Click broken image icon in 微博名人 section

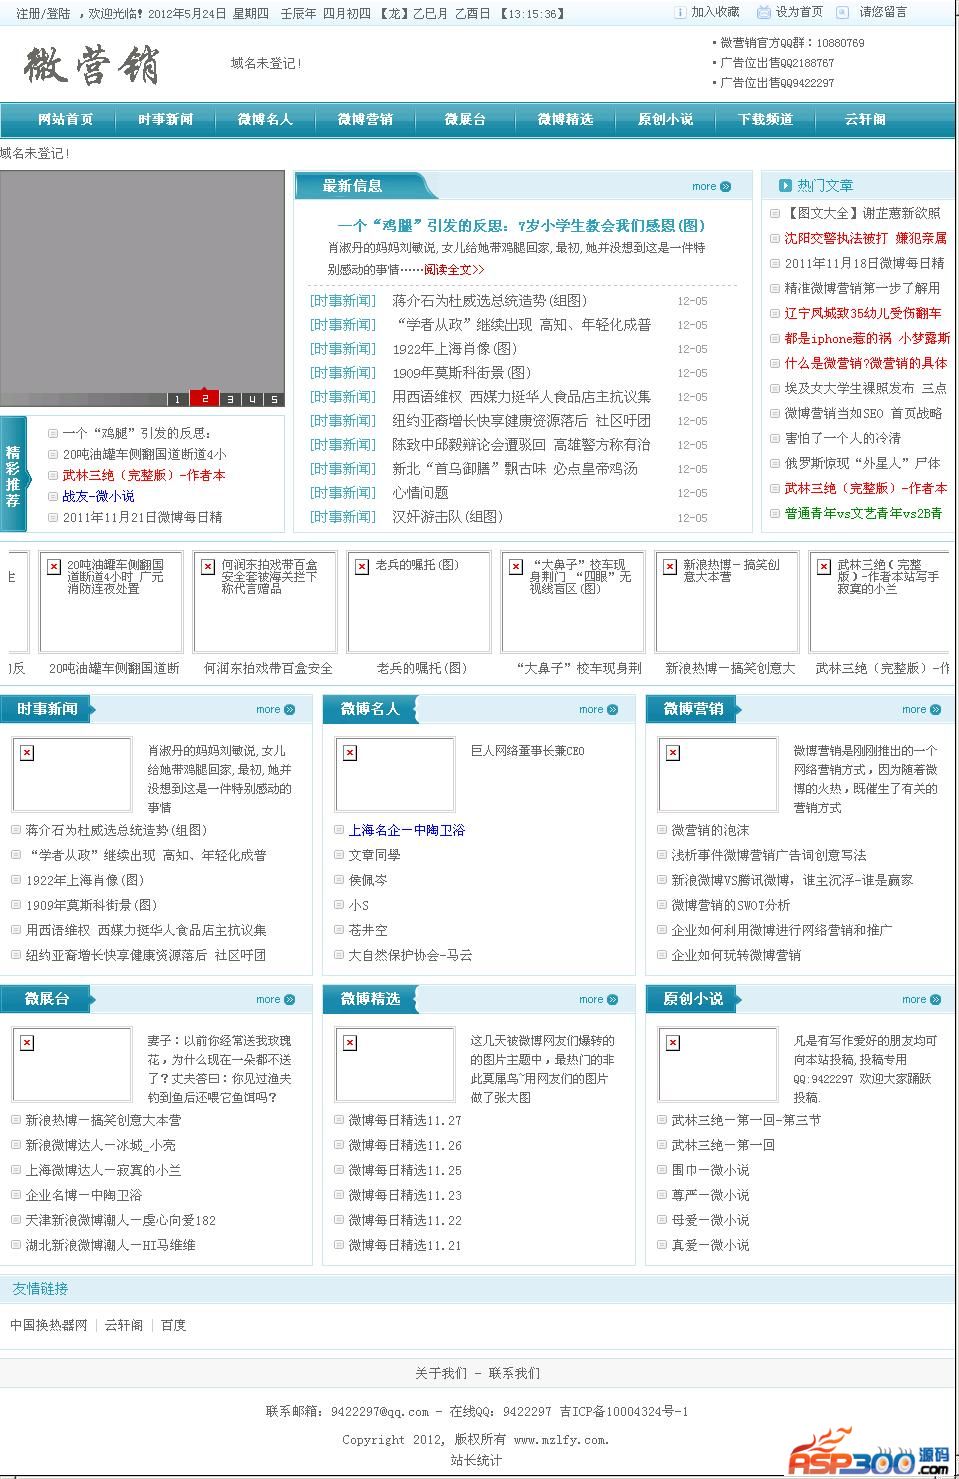click(x=350, y=753)
